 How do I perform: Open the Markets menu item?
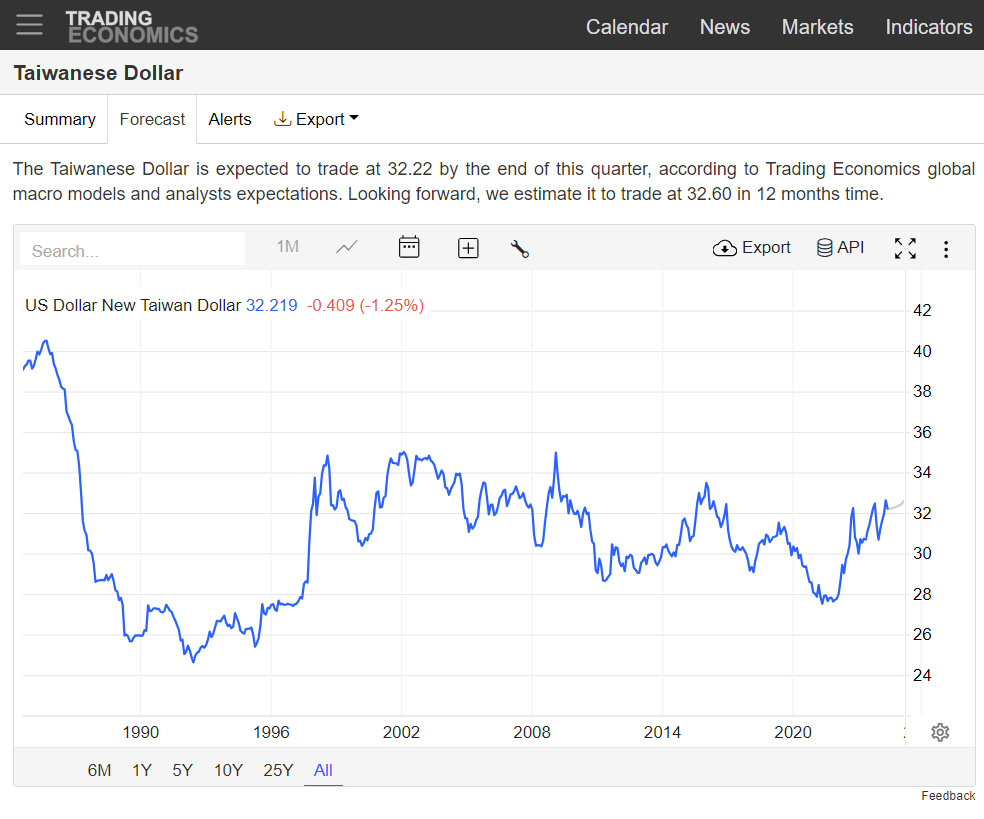[x=817, y=27]
